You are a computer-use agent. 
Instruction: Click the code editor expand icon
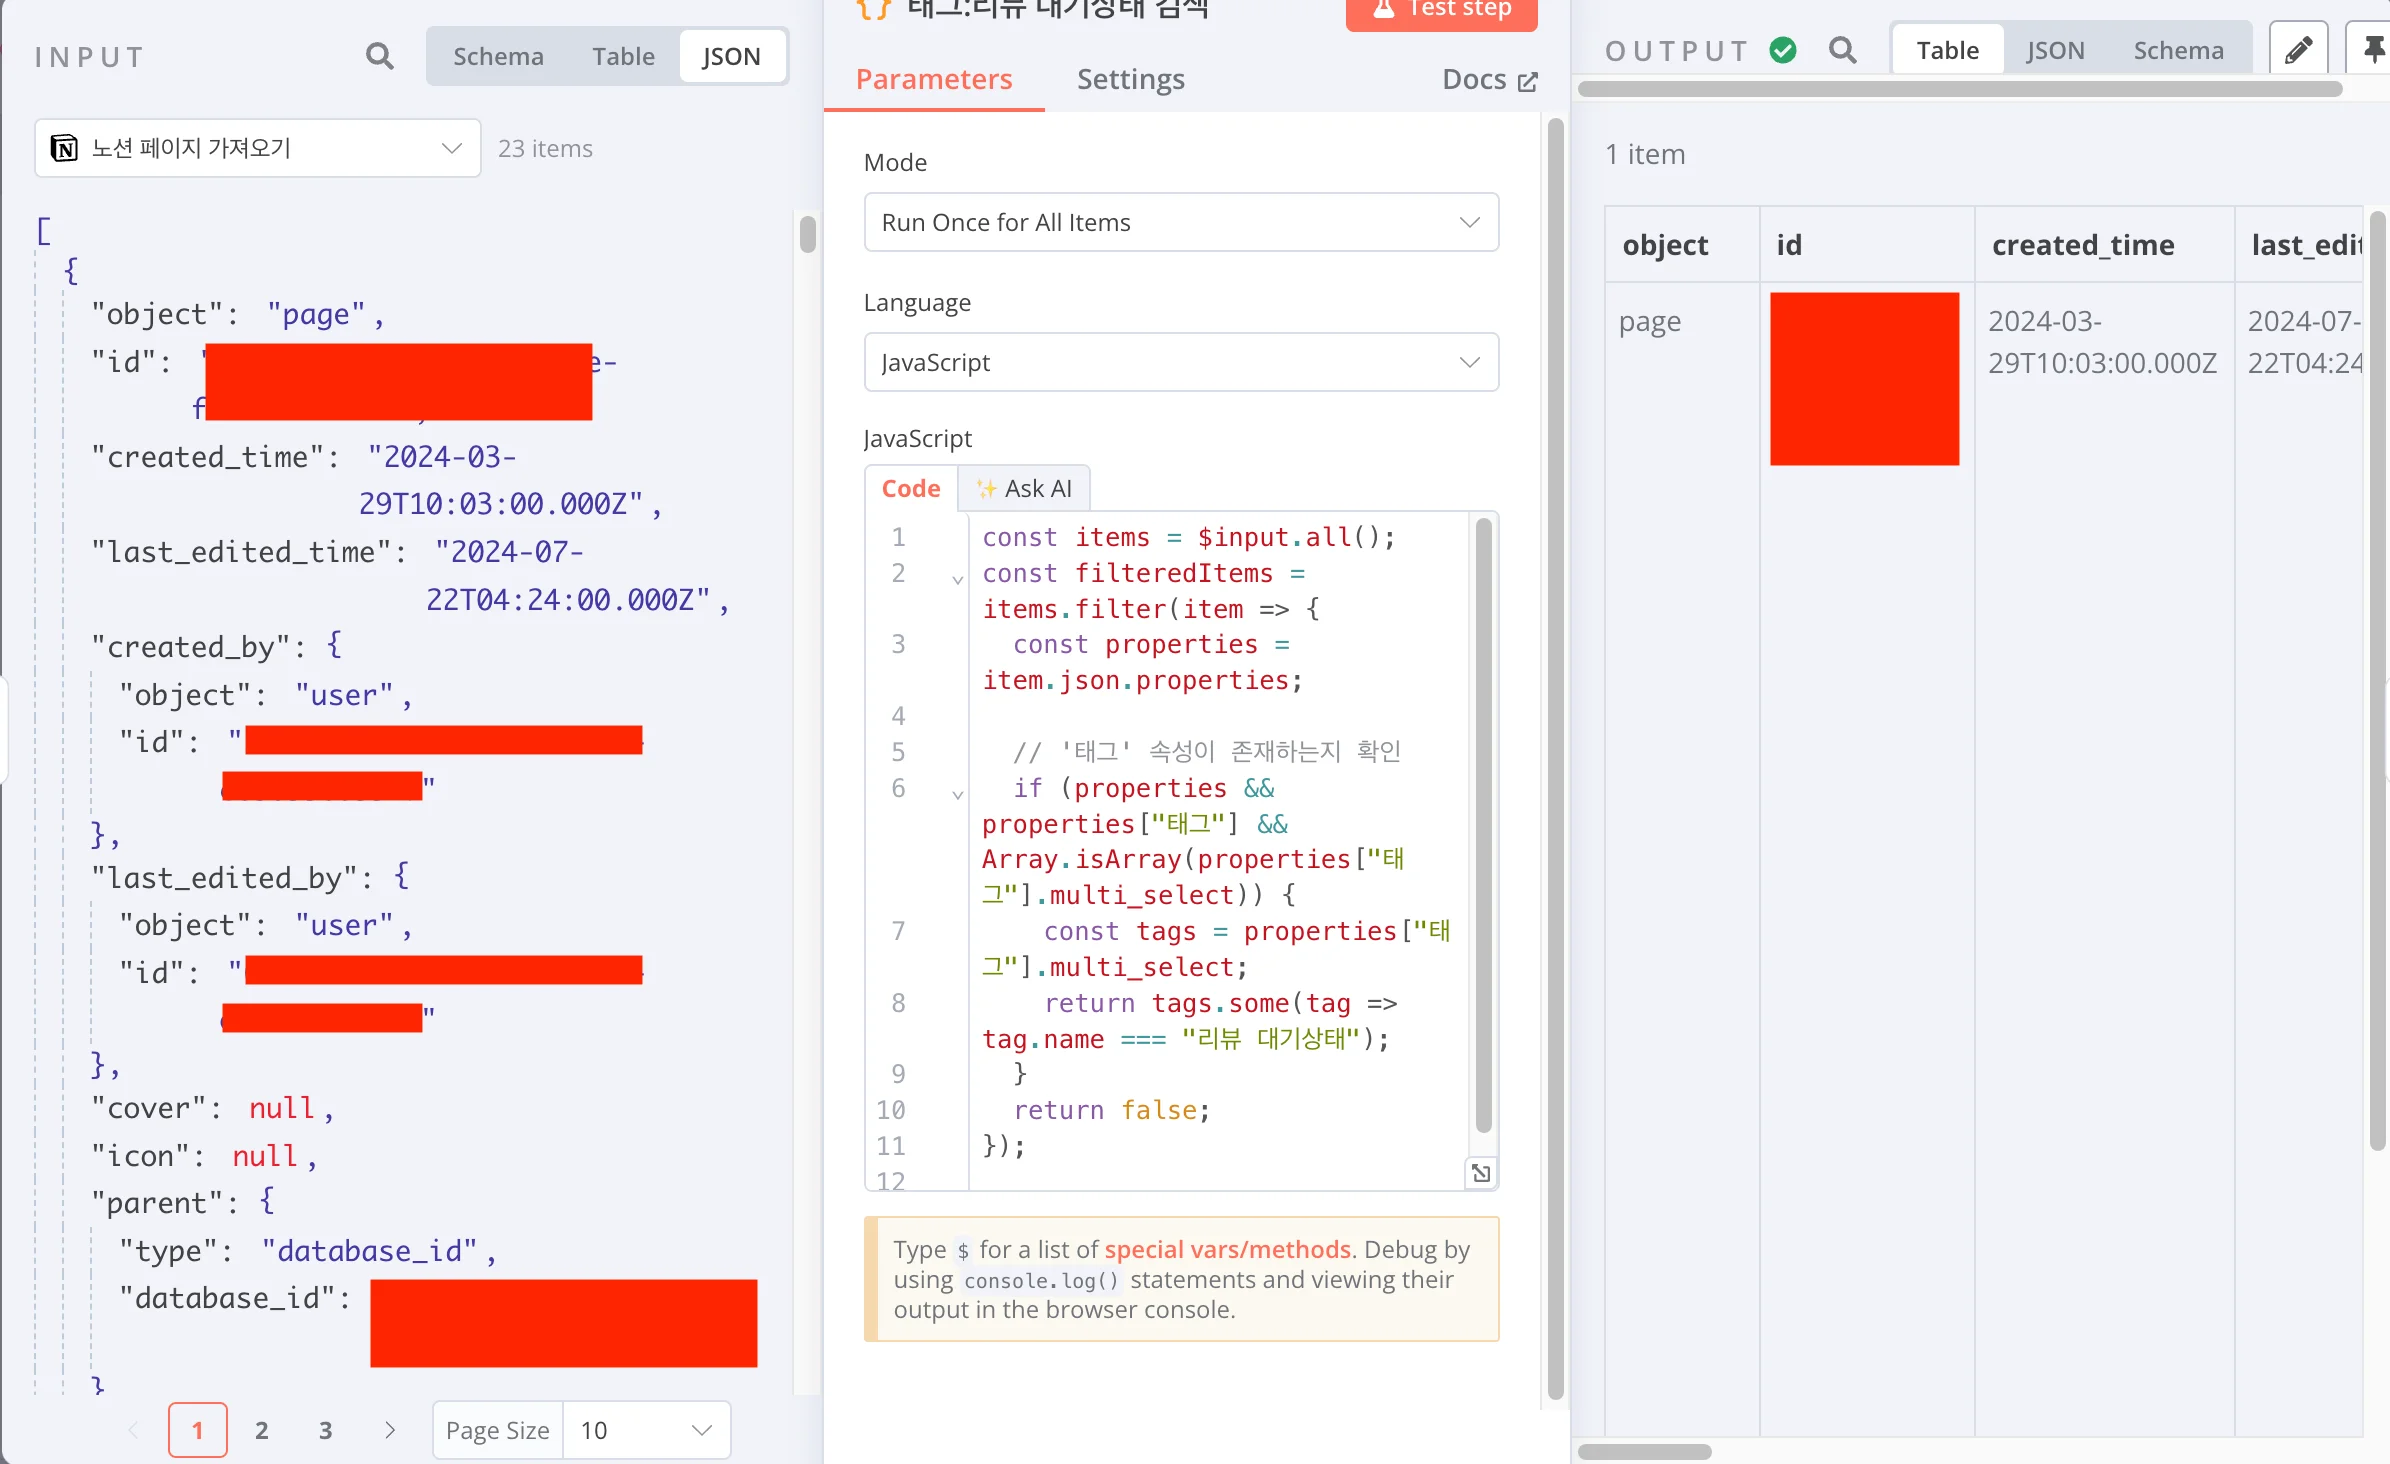[1481, 1173]
